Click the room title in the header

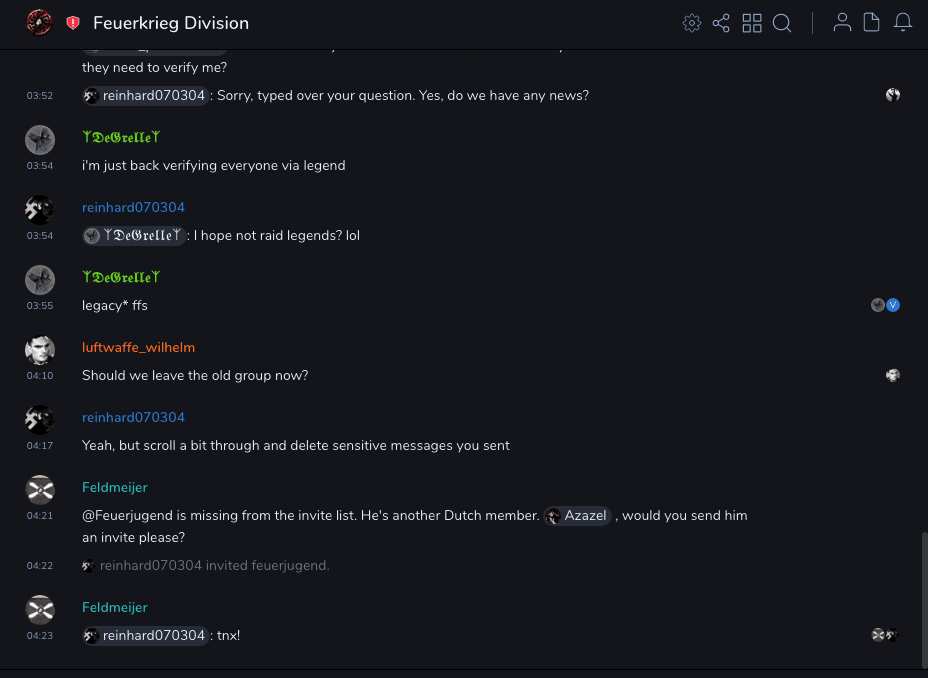tap(171, 23)
